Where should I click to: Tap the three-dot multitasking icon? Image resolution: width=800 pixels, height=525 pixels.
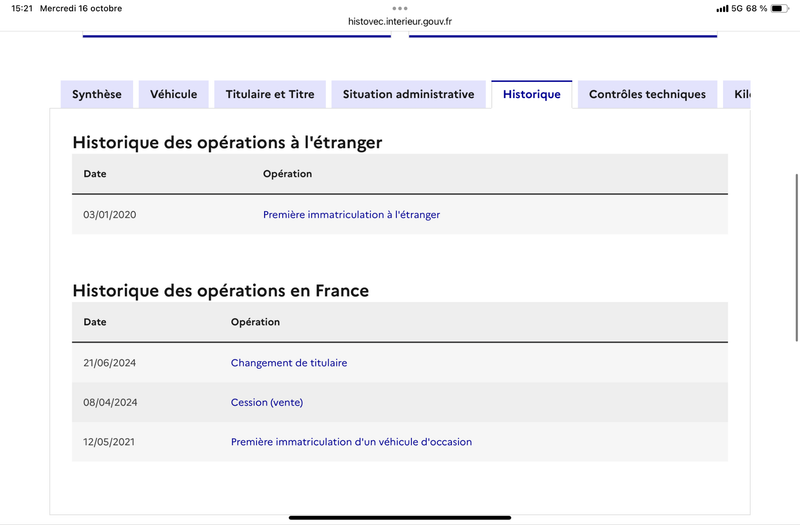point(400,8)
